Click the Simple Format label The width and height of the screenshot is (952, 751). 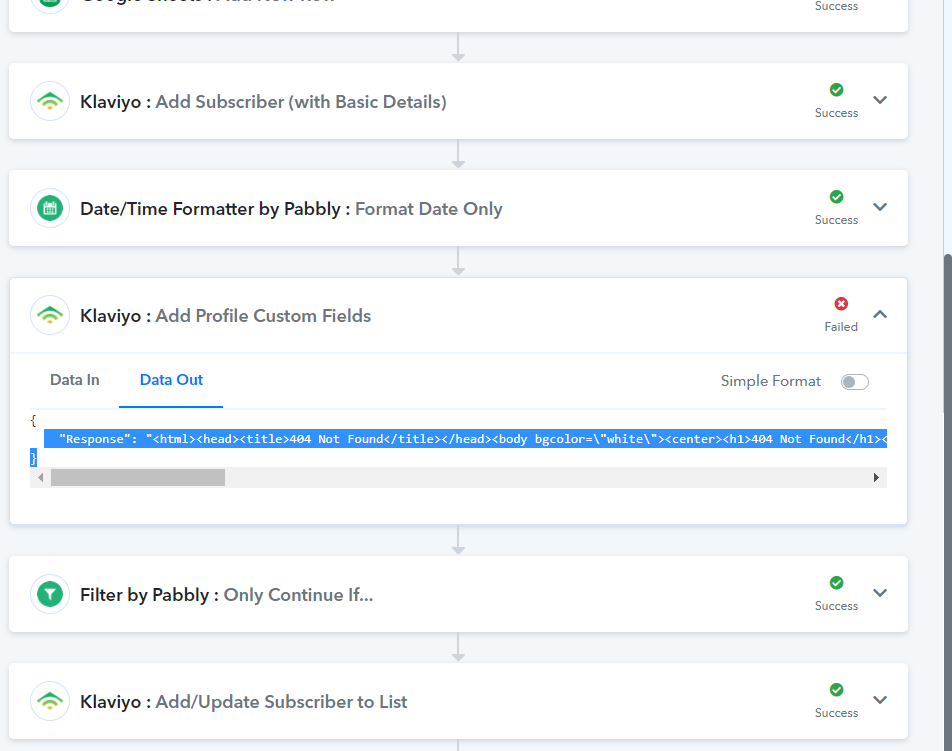tap(770, 381)
